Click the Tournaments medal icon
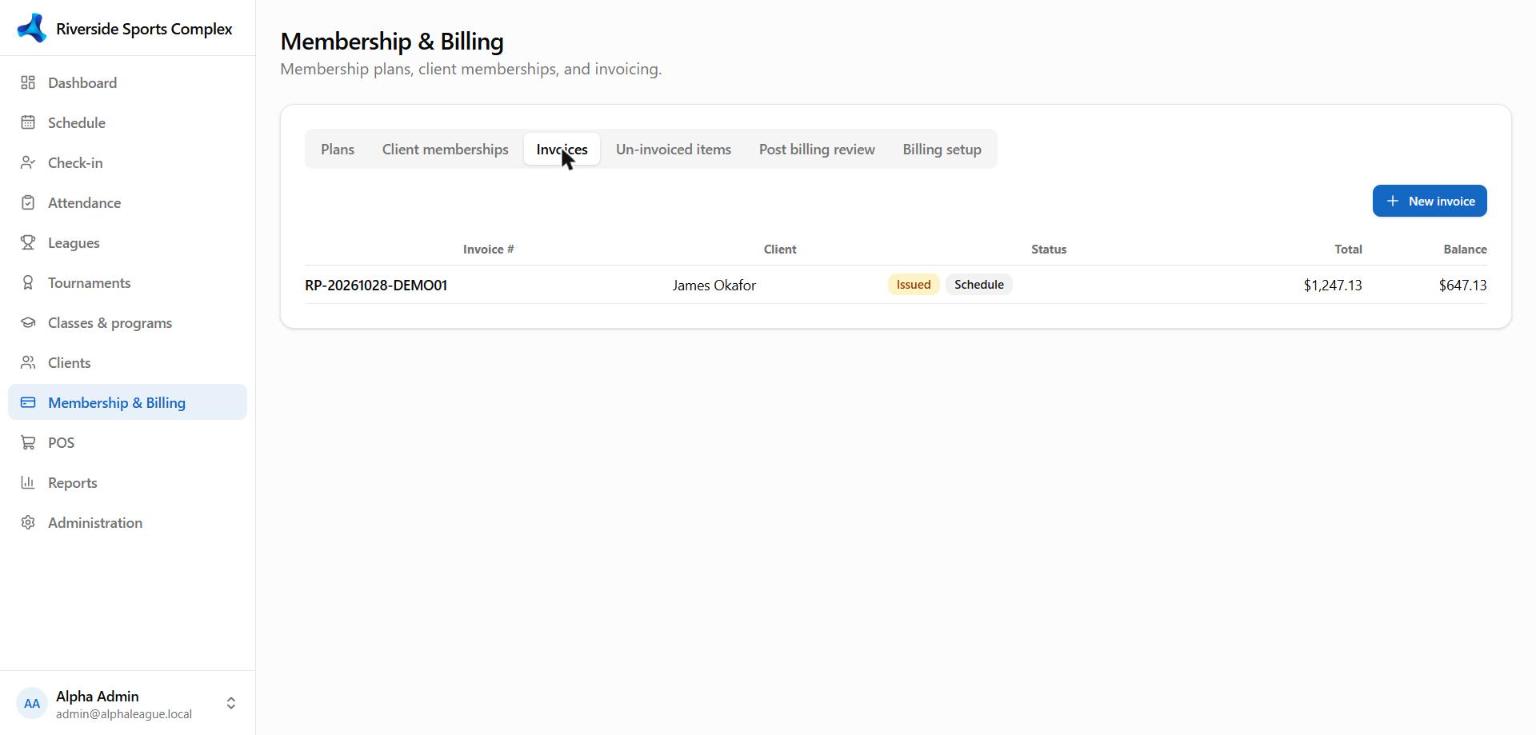 coord(28,283)
